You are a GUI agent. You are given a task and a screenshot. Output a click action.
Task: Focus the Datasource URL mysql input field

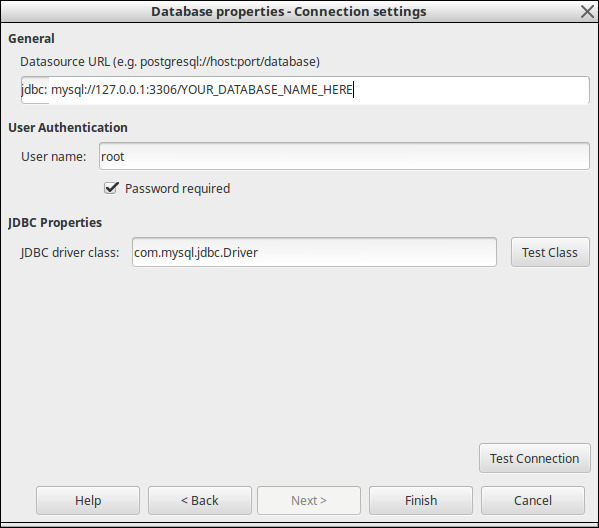[x=319, y=90]
